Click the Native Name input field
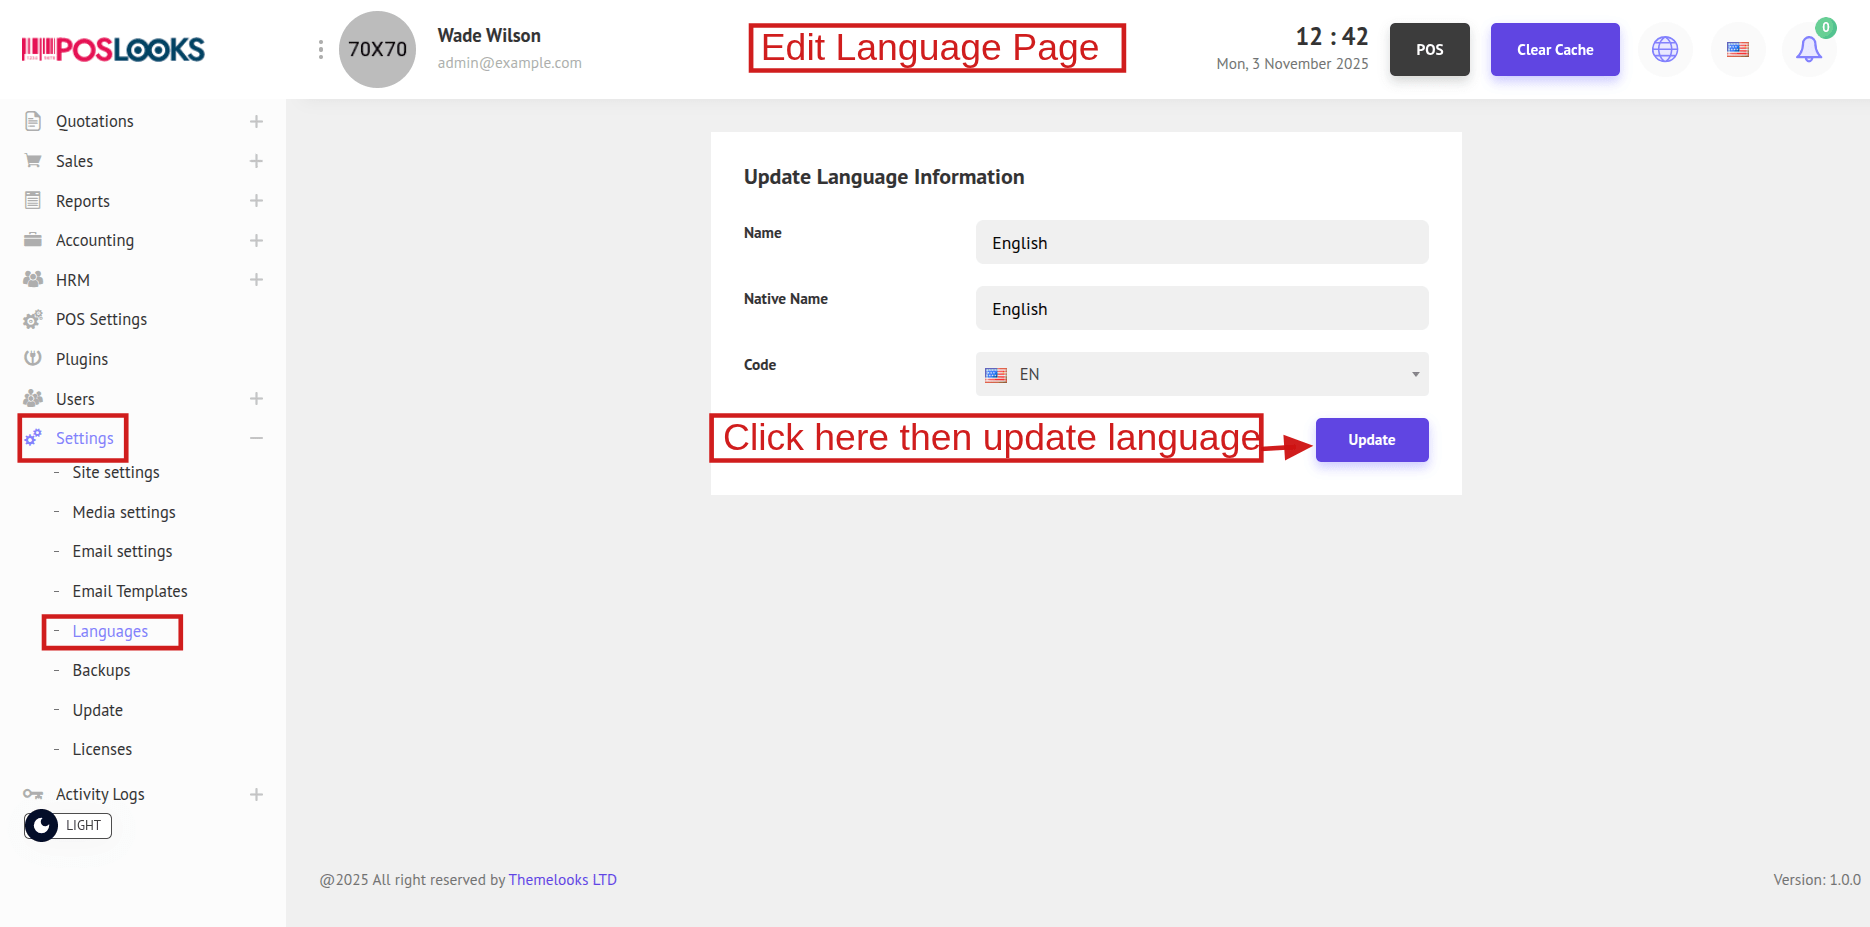Viewport: 1870px width, 927px height. coord(1201,308)
